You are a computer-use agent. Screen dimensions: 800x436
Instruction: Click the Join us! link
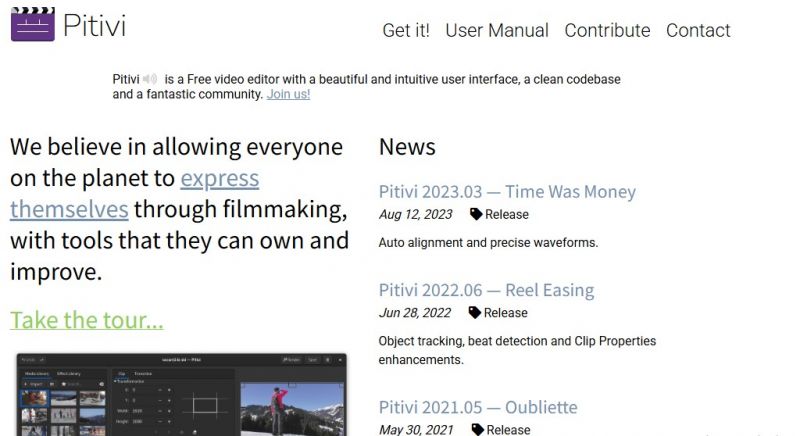pos(288,94)
